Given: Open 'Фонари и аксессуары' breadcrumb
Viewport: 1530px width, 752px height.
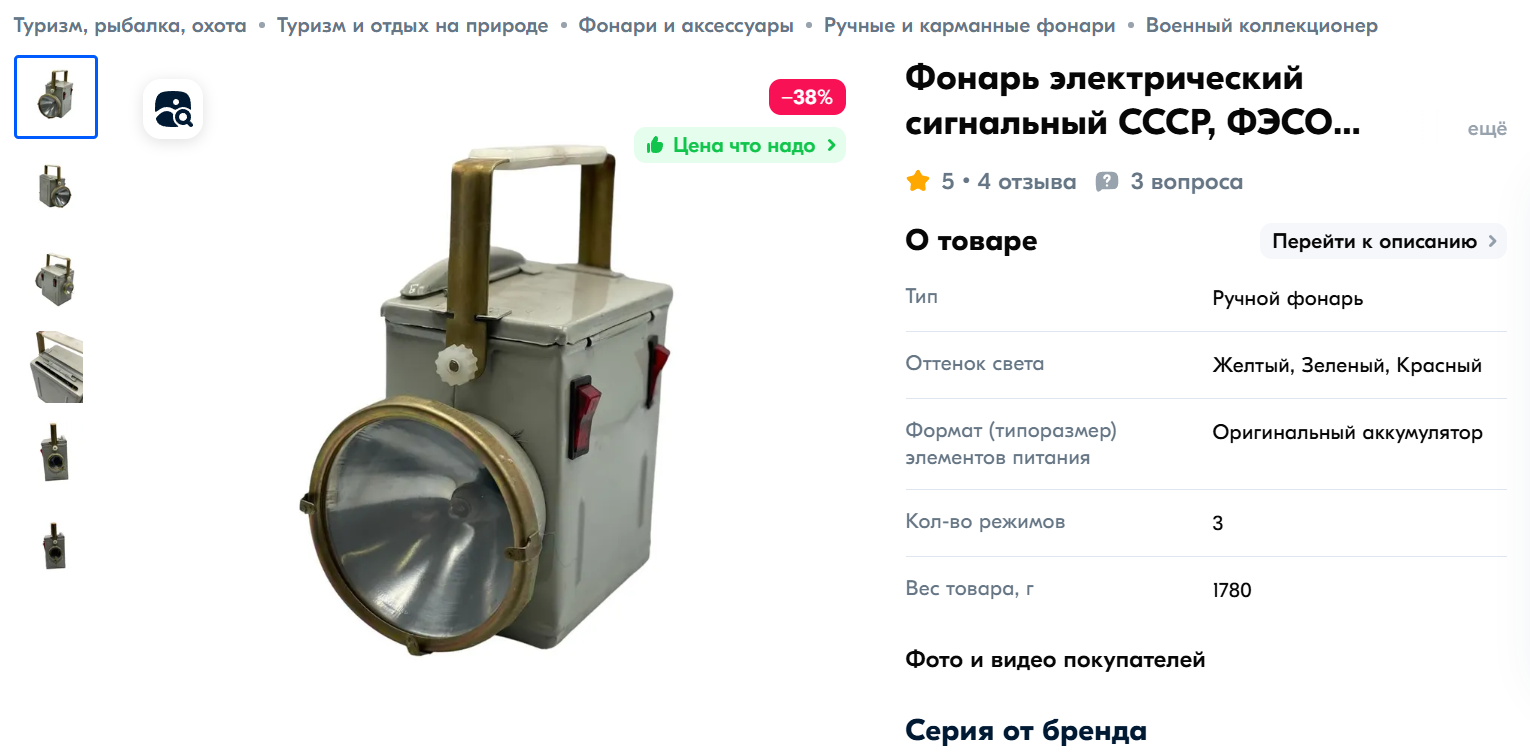Looking at the screenshot, I should point(686,26).
